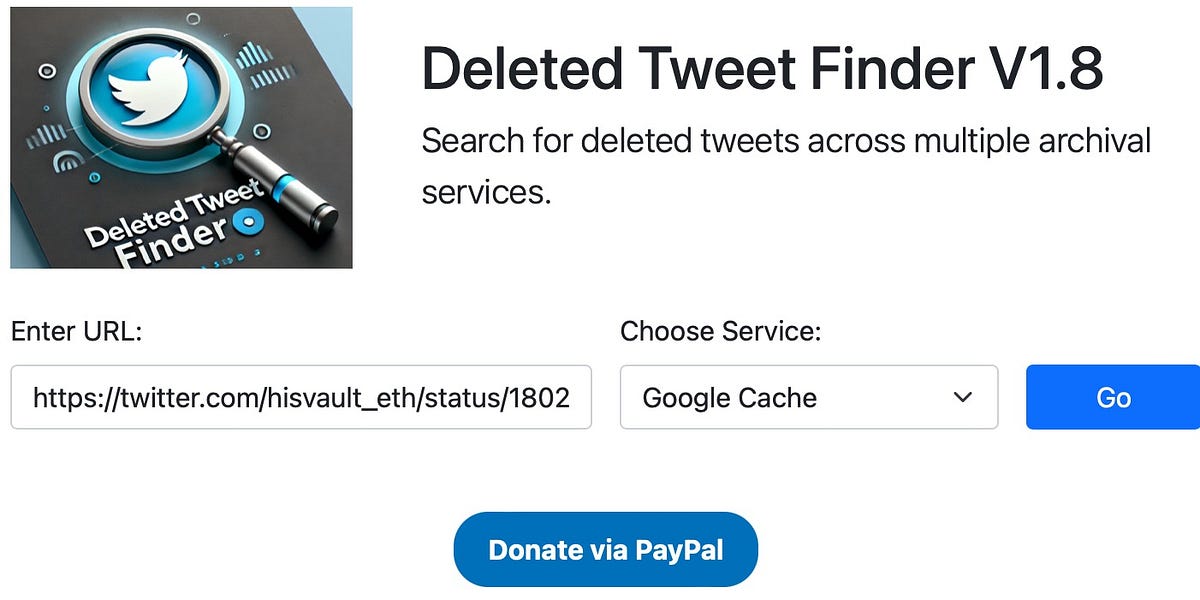
Task: Click the Deleted Tweet Finder V1.8 heading
Action: [763, 68]
